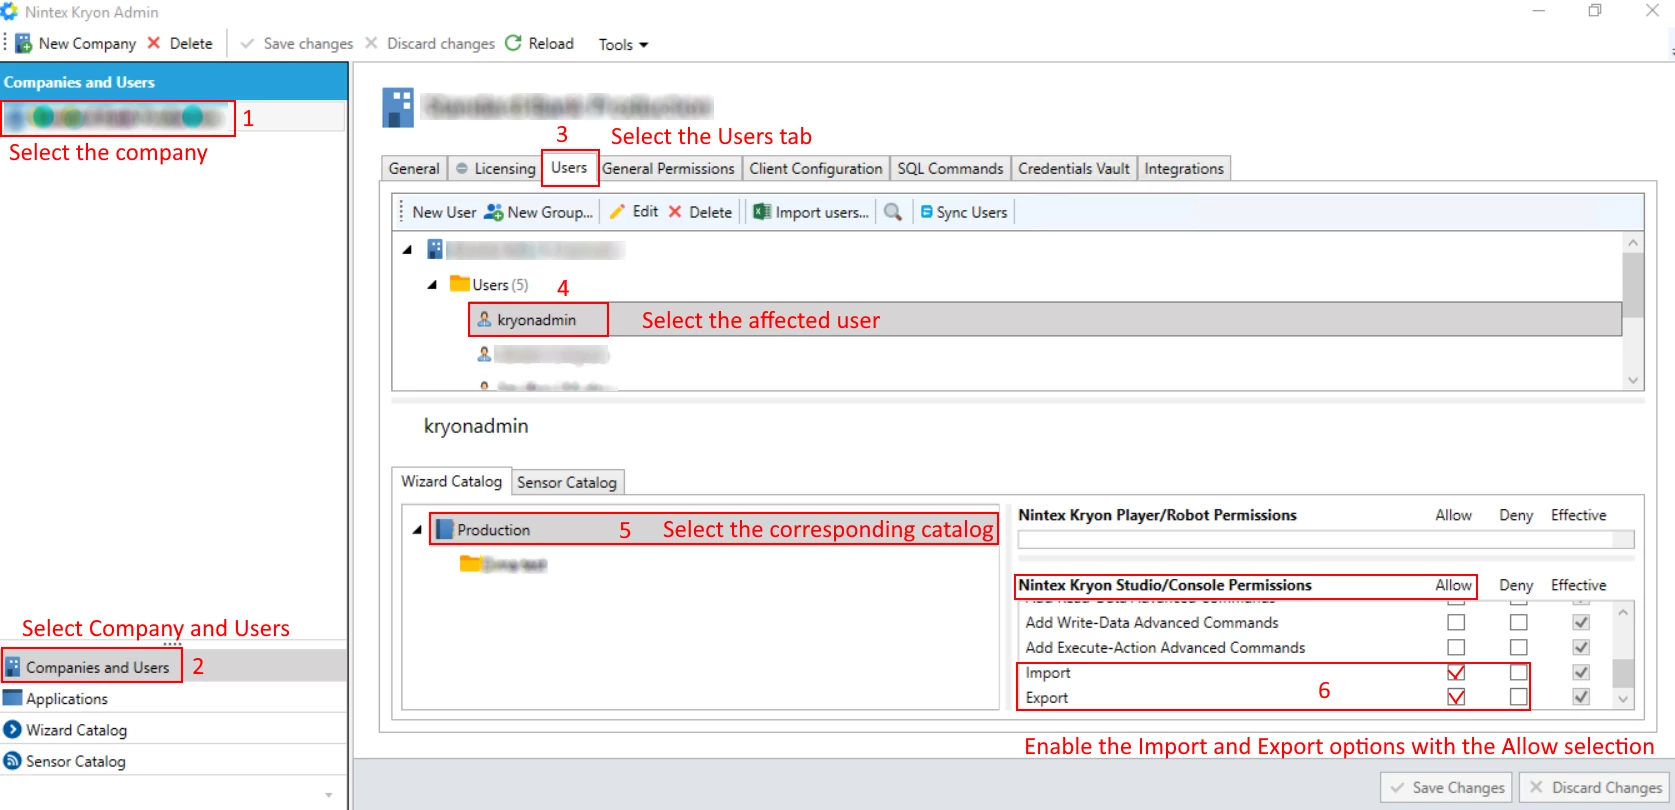This screenshot has height=810, width=1675.
Task: Click the Sync Users icon
Action: pyautogui.click(x=927, y=212)
